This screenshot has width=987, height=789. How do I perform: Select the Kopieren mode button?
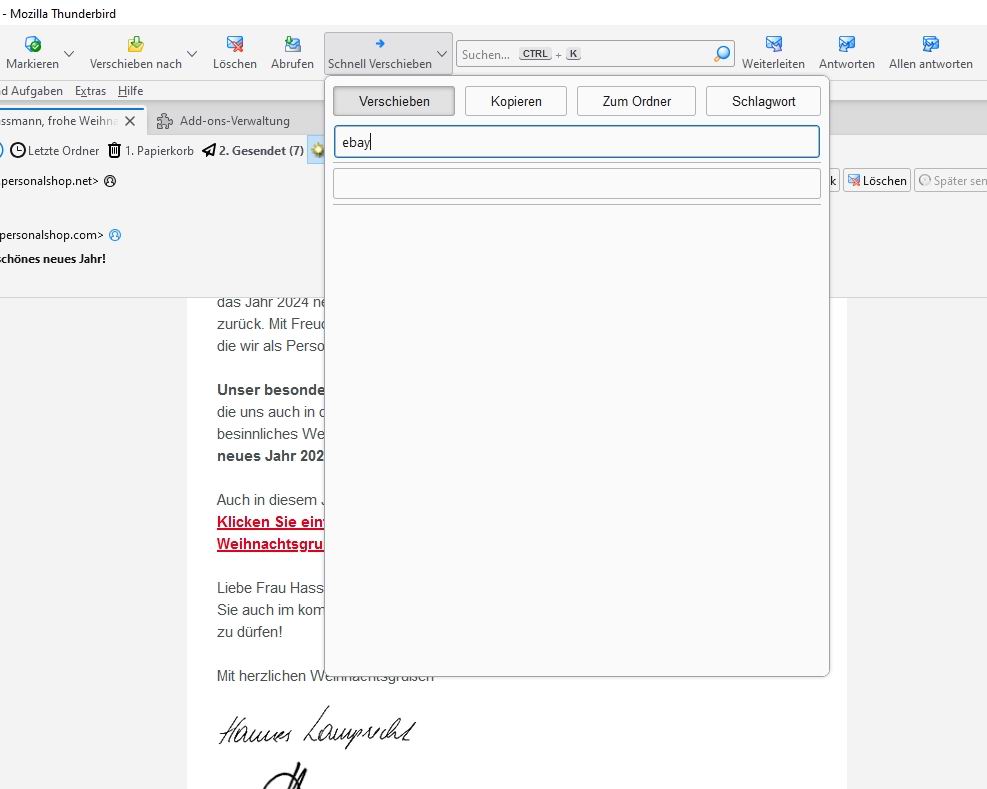pos(516,101)
